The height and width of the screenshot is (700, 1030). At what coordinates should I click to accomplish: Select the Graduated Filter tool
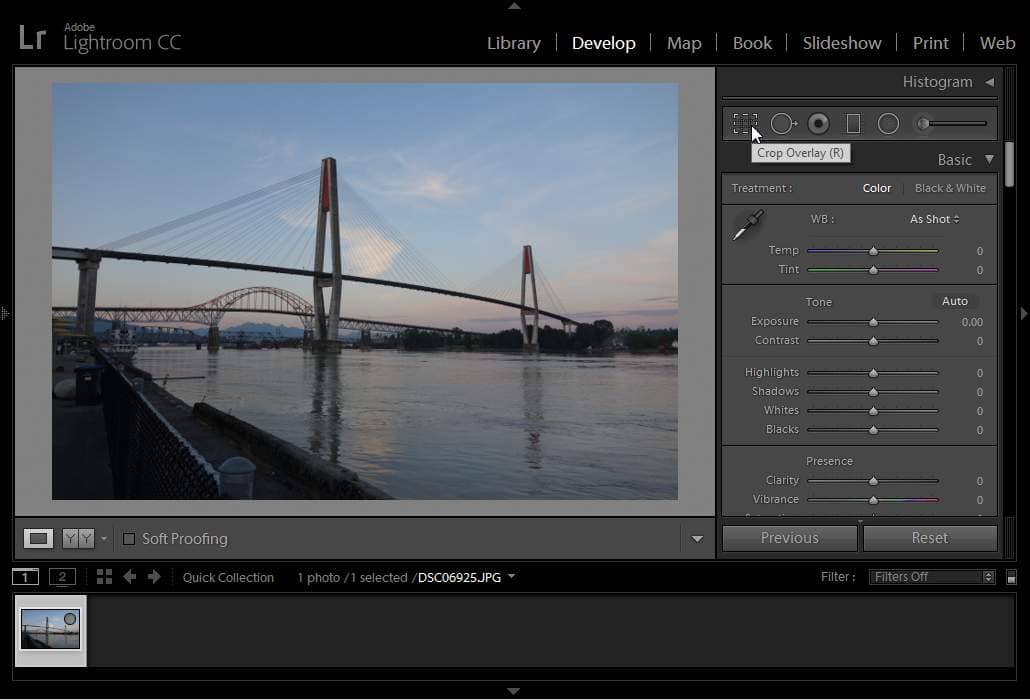click(853, 123)
